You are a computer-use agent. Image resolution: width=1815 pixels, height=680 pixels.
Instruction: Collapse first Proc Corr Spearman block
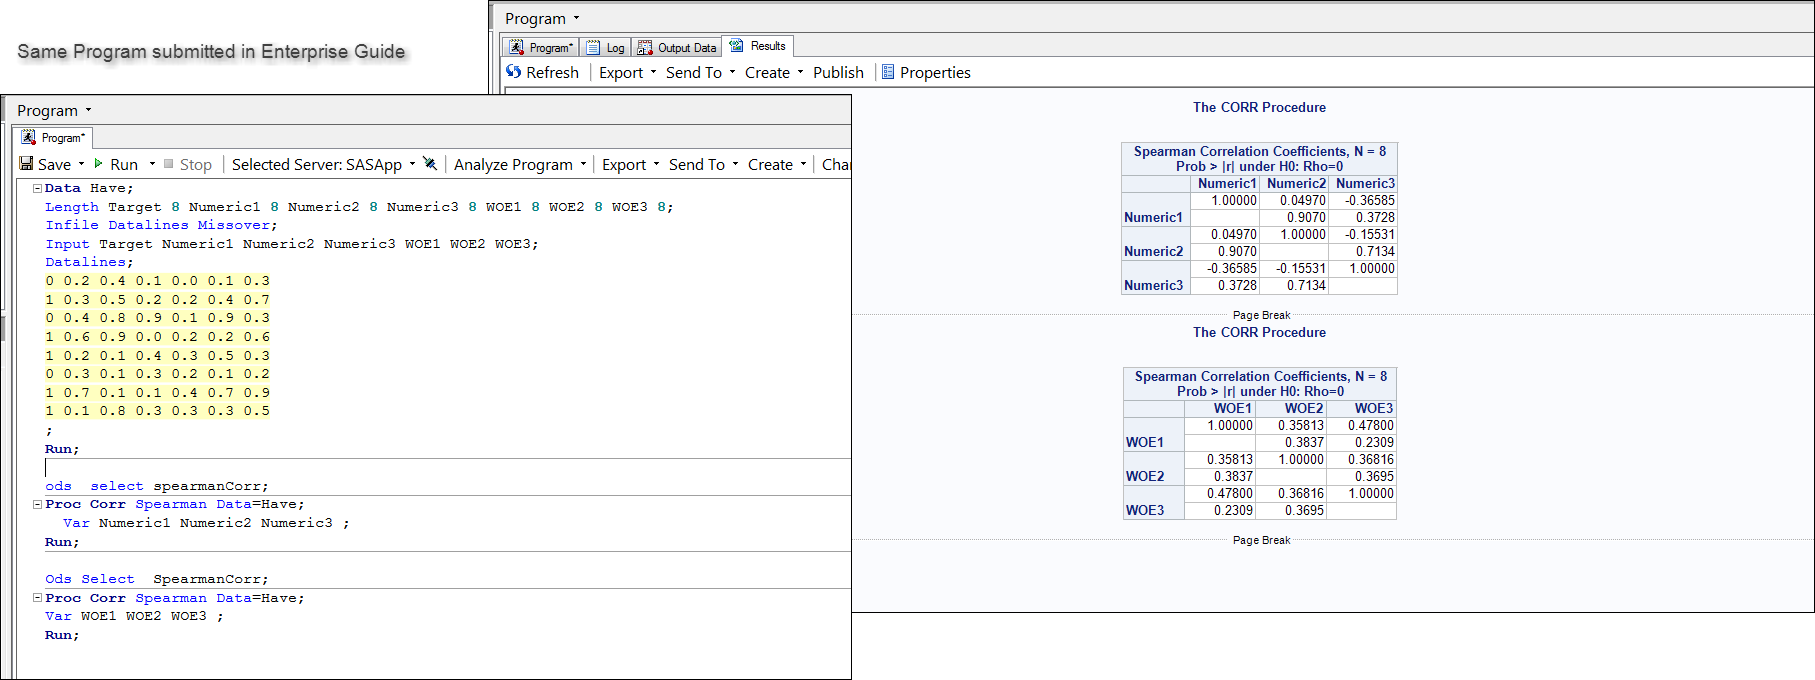(x=37, y=504)
